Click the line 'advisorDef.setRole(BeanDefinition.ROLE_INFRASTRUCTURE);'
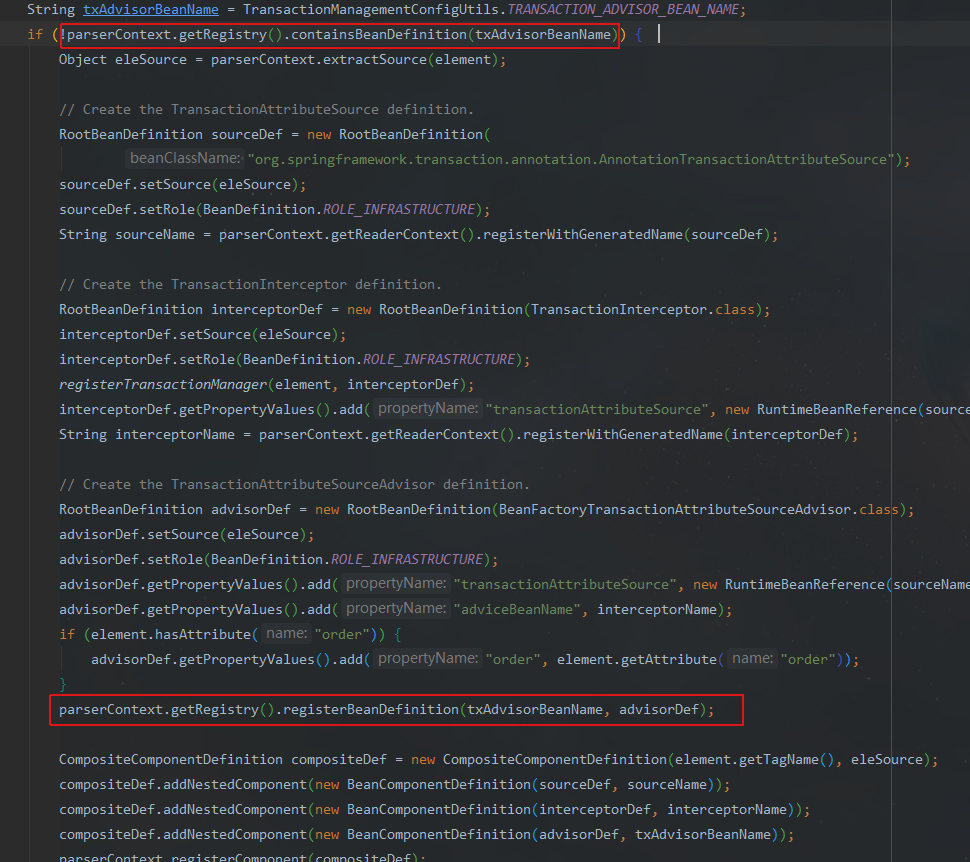 tap(278, 559)
